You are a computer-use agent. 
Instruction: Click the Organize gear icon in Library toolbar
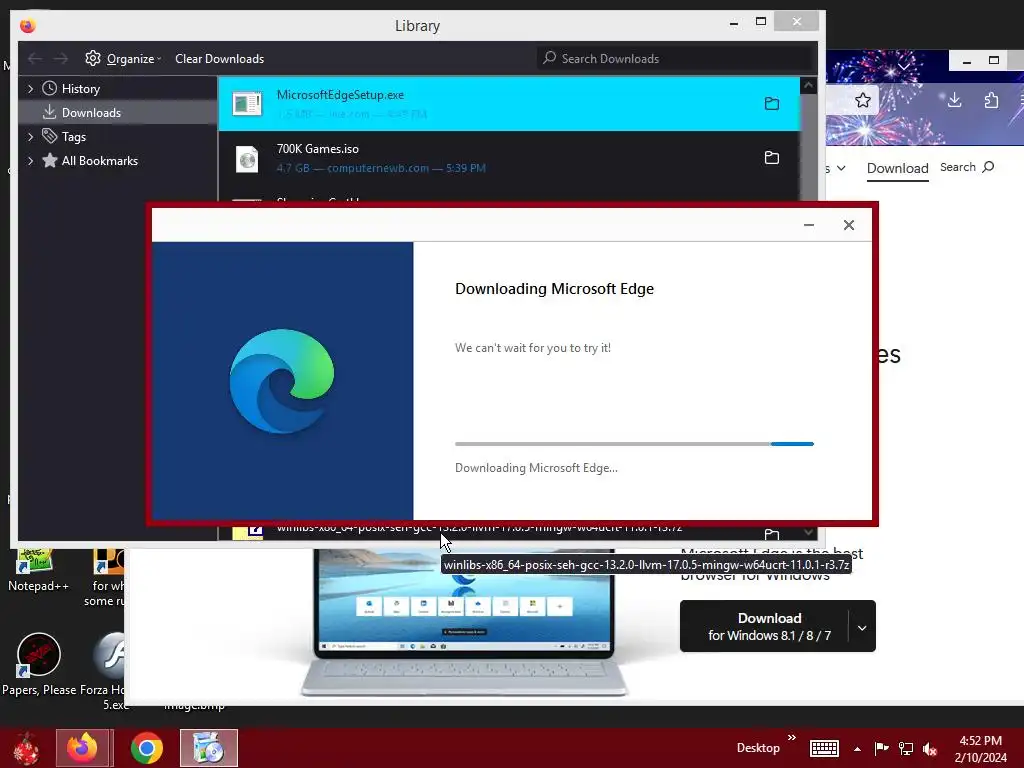coord(93,58)
